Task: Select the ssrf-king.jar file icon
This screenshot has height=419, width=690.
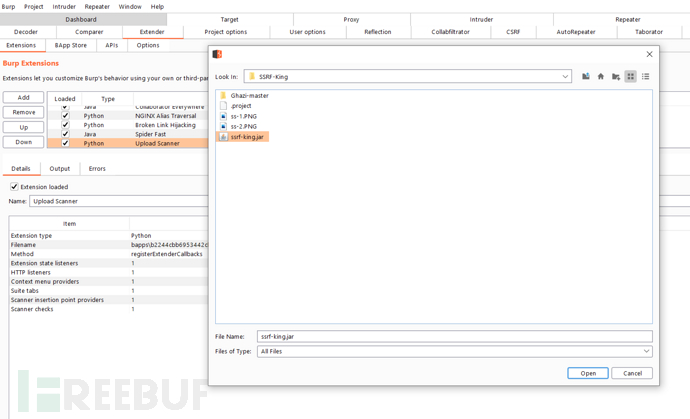Action: 223,137
